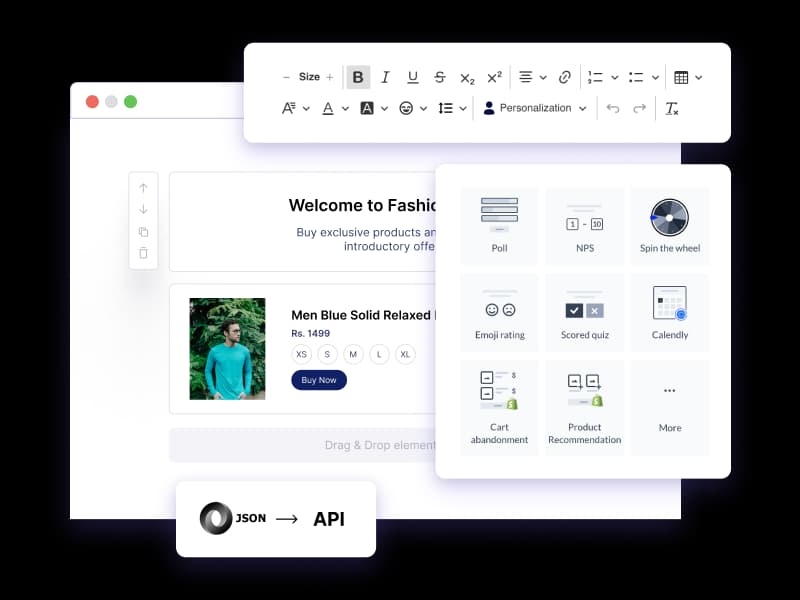The image size is (800, 600).
Task: Move block up with the up arrow
Action: coord(143,188)
